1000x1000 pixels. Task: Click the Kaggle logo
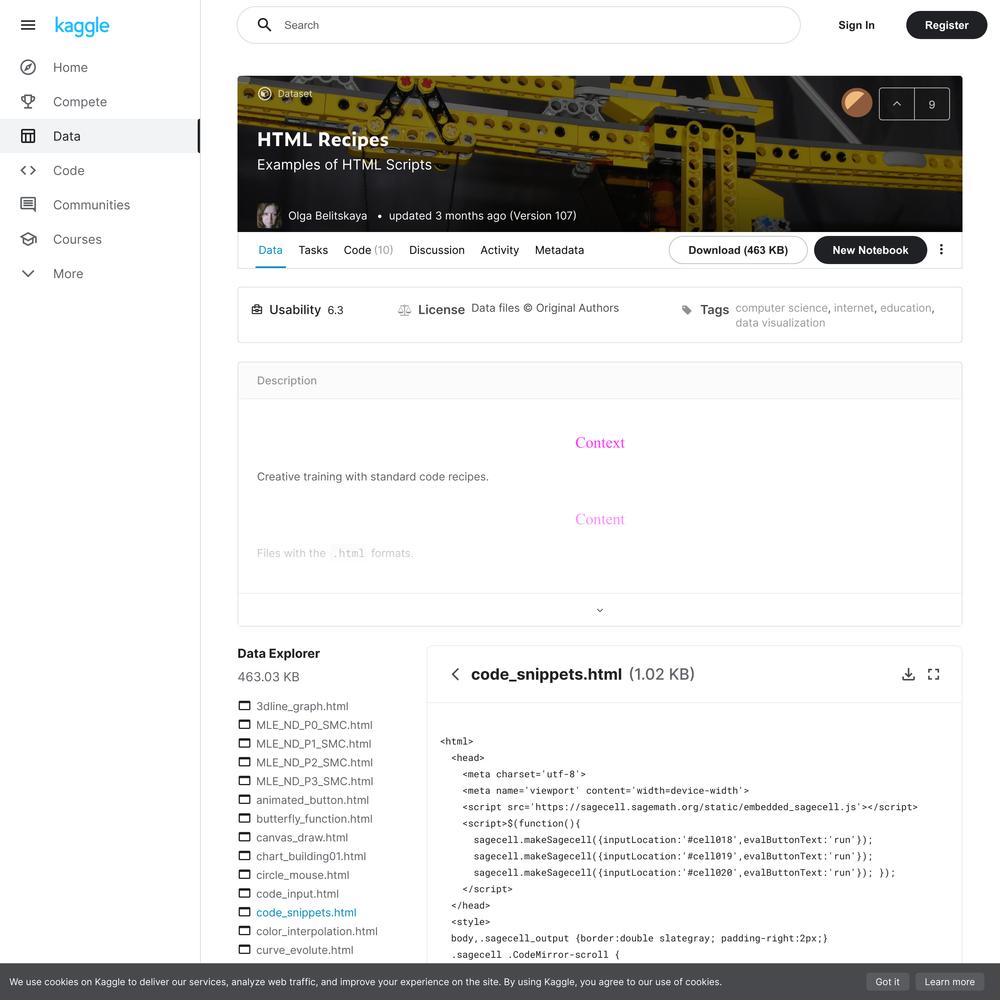pos(82,26)
